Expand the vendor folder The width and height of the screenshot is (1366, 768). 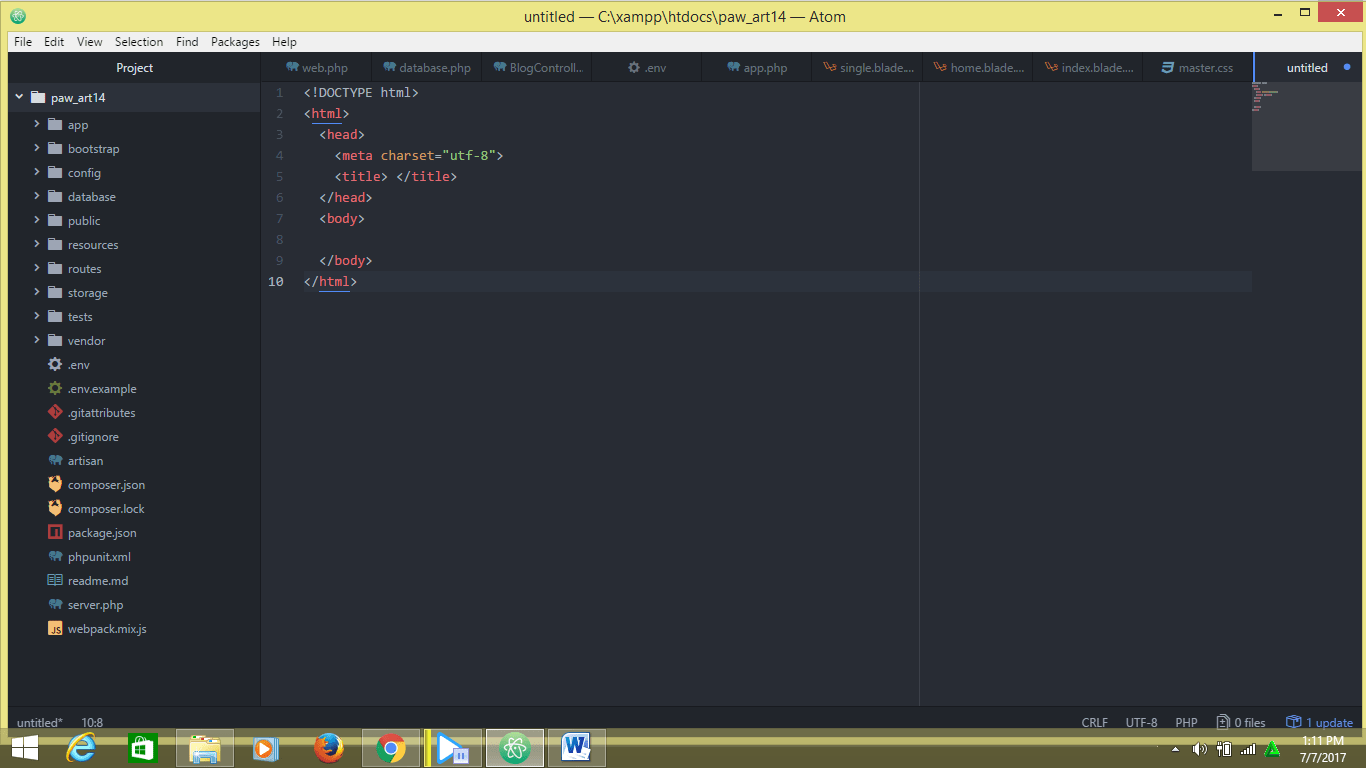36,340
